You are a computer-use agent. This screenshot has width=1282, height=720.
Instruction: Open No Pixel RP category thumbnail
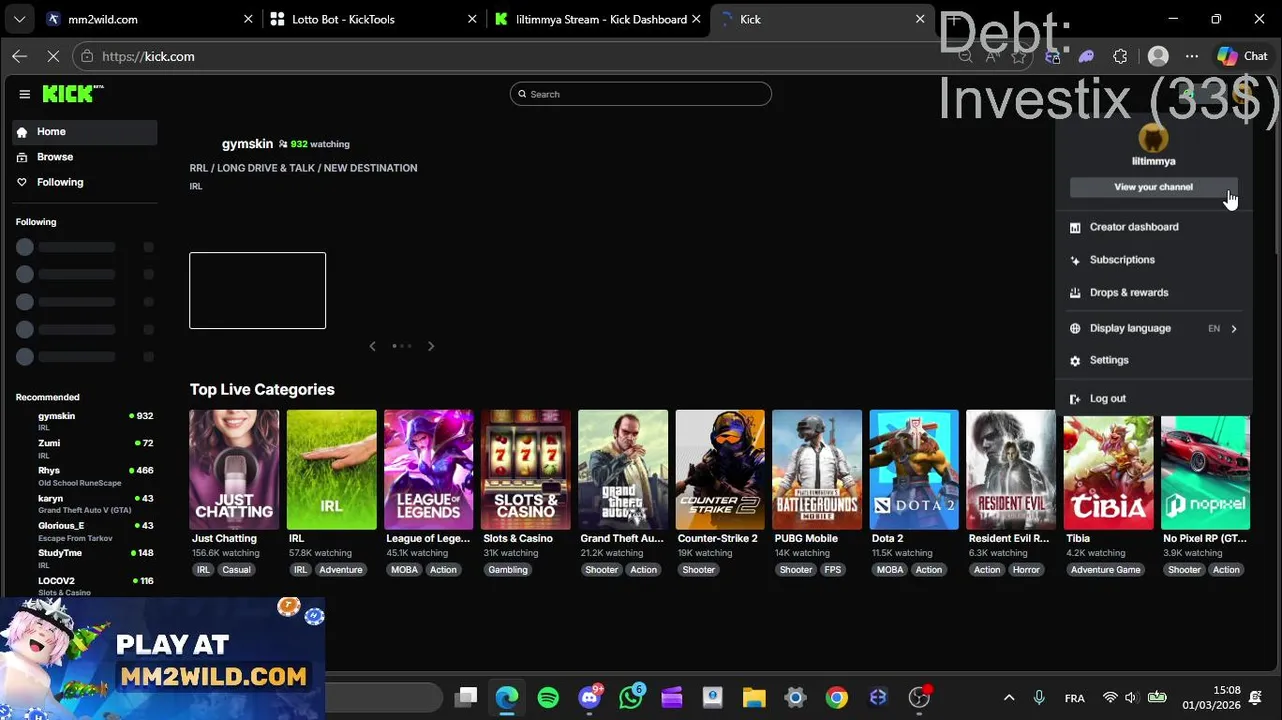[1205, 469]
